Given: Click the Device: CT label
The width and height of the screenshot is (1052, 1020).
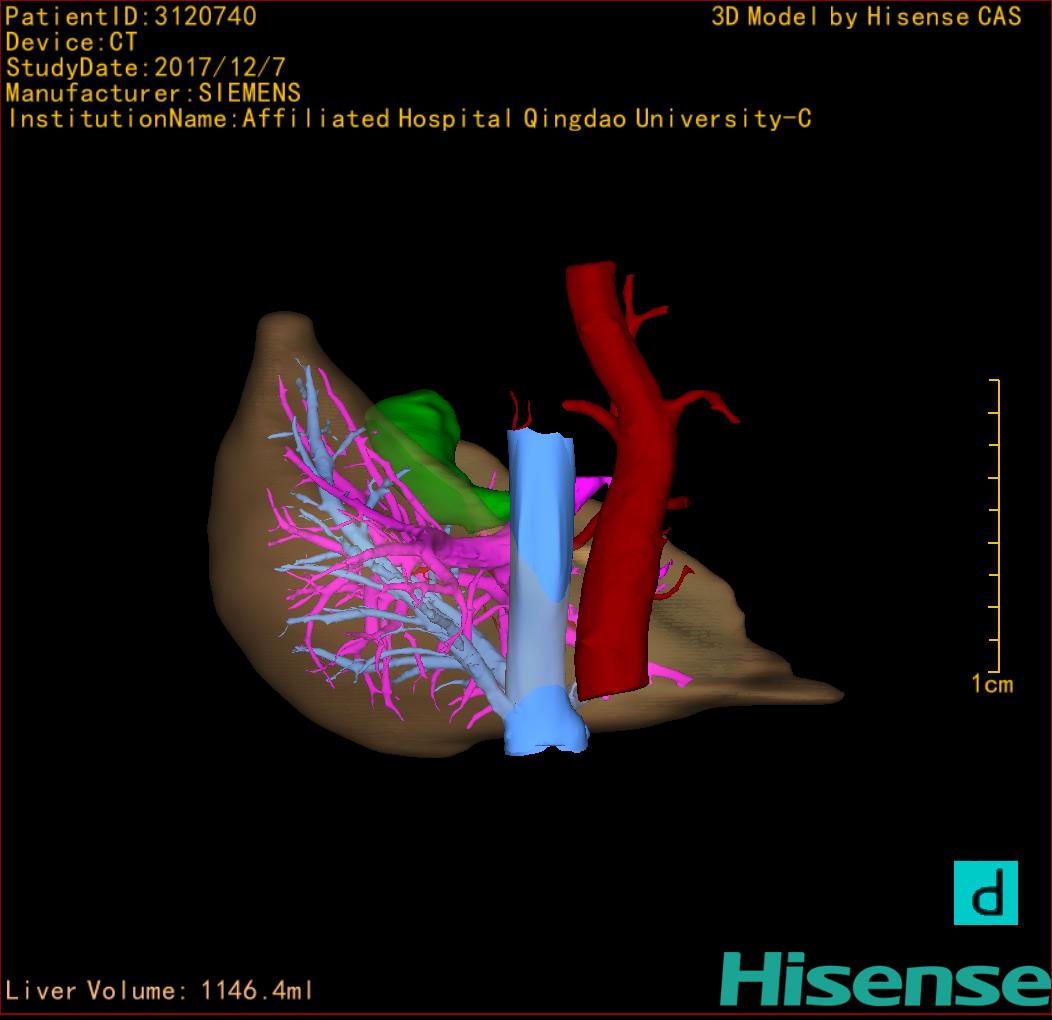Looking at the screenshot, I should point(71,43).
